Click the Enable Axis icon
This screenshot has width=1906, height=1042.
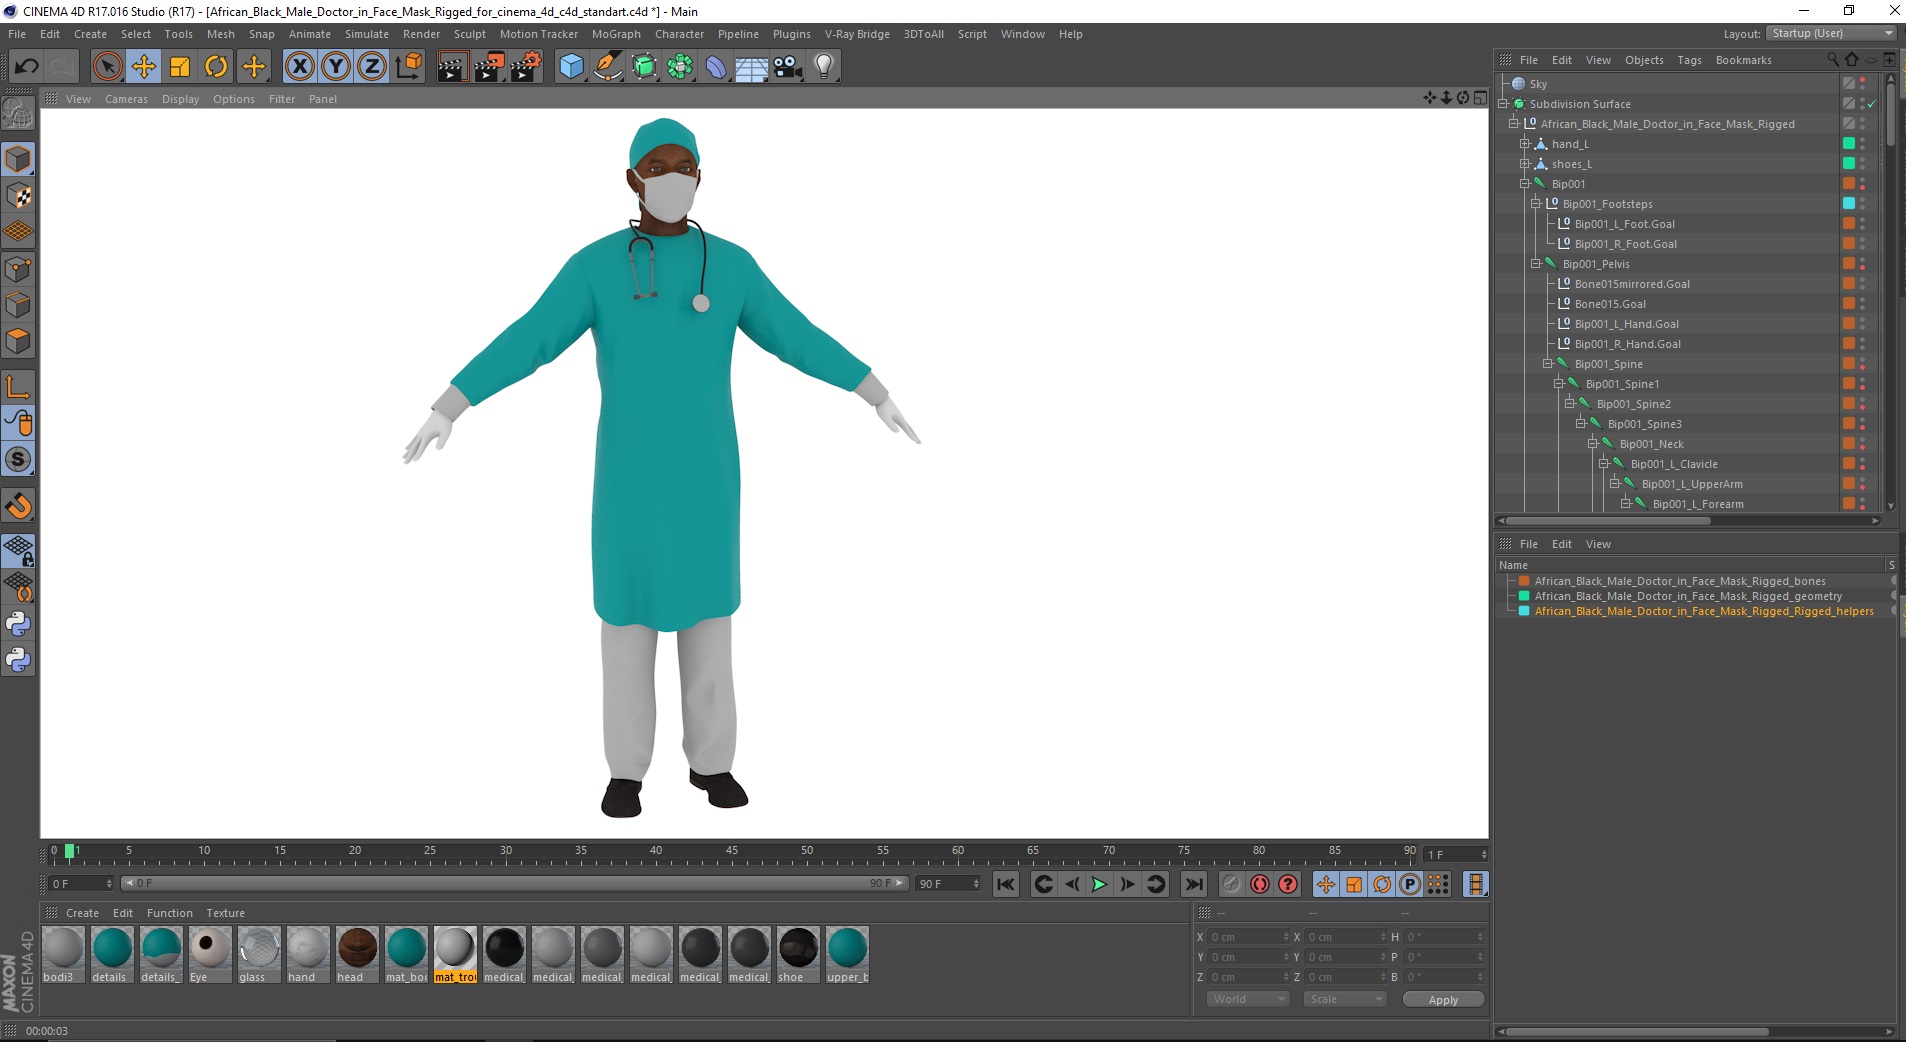[x=18, y=387]
